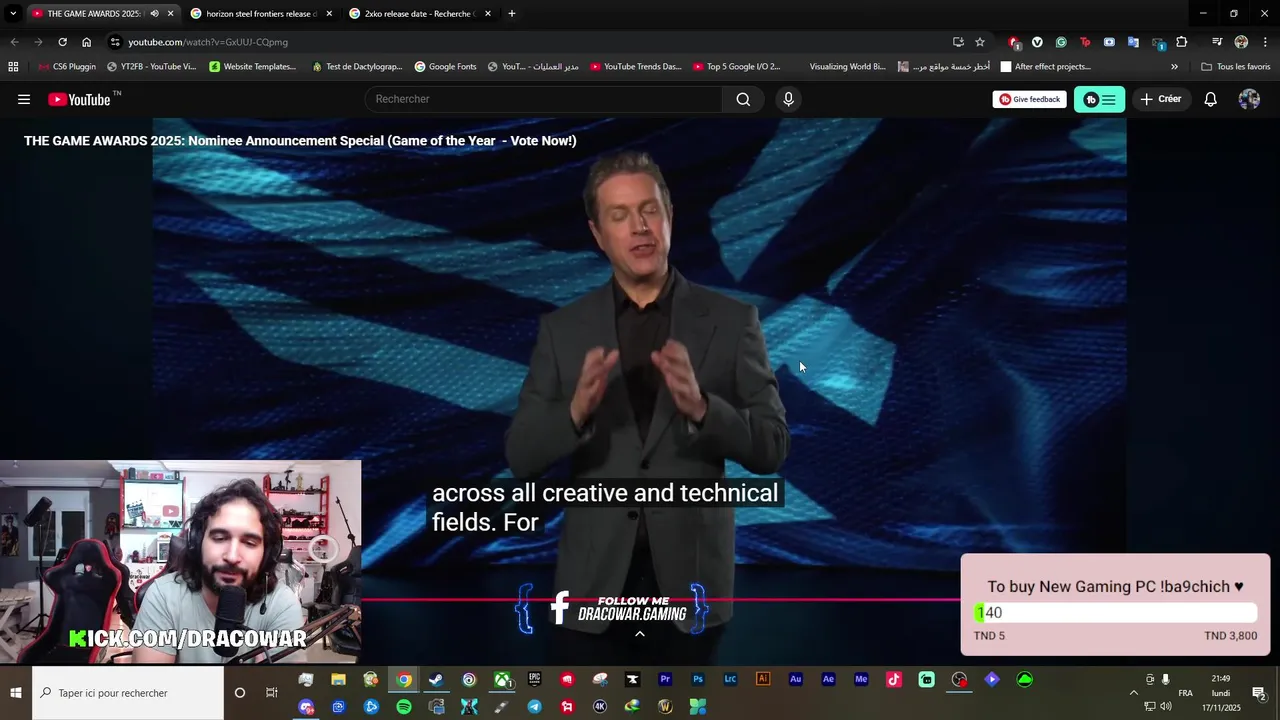The image size is (1280, 720).
Task: Open the YouTube account avatar menu
Action: pyautogui.click(x=1249, y=99)
